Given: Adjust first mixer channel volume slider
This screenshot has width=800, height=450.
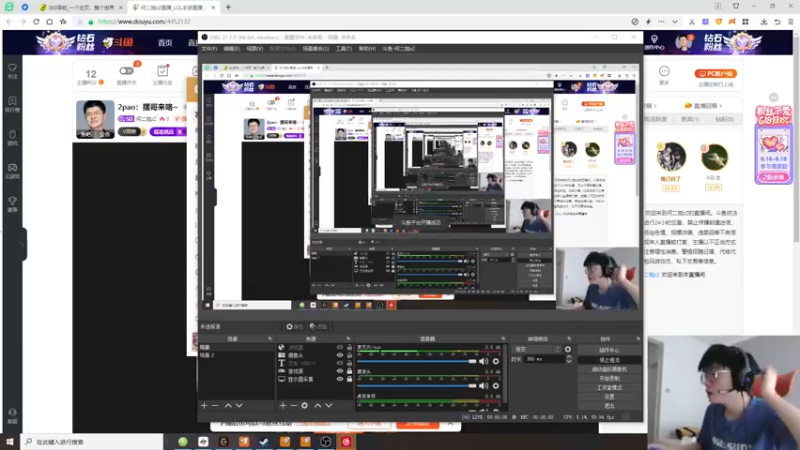Looking at the screenshot, I should coord(417,361).
